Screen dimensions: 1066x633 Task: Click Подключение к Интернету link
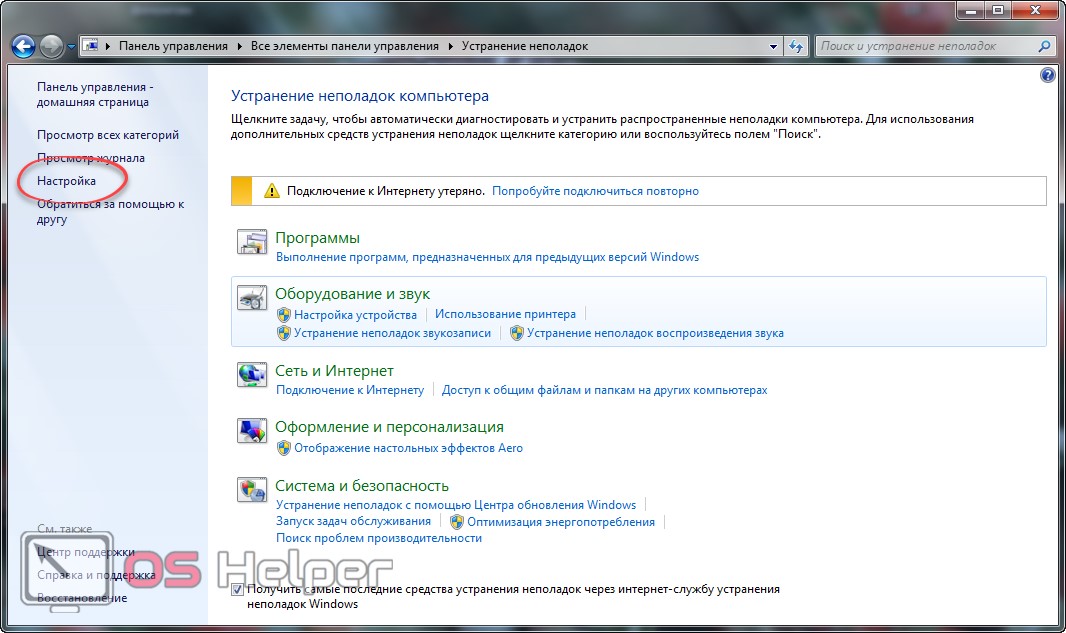click(349, 390)
